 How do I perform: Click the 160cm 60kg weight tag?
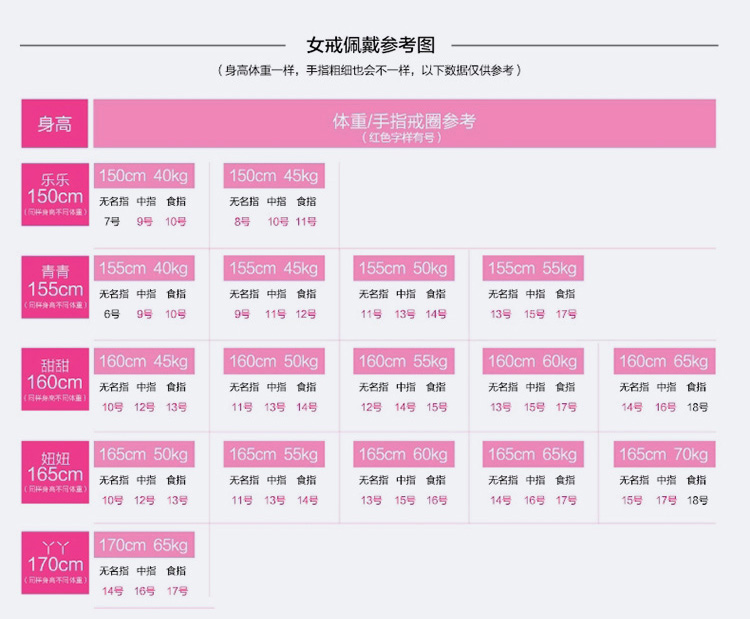coord(532,361)
